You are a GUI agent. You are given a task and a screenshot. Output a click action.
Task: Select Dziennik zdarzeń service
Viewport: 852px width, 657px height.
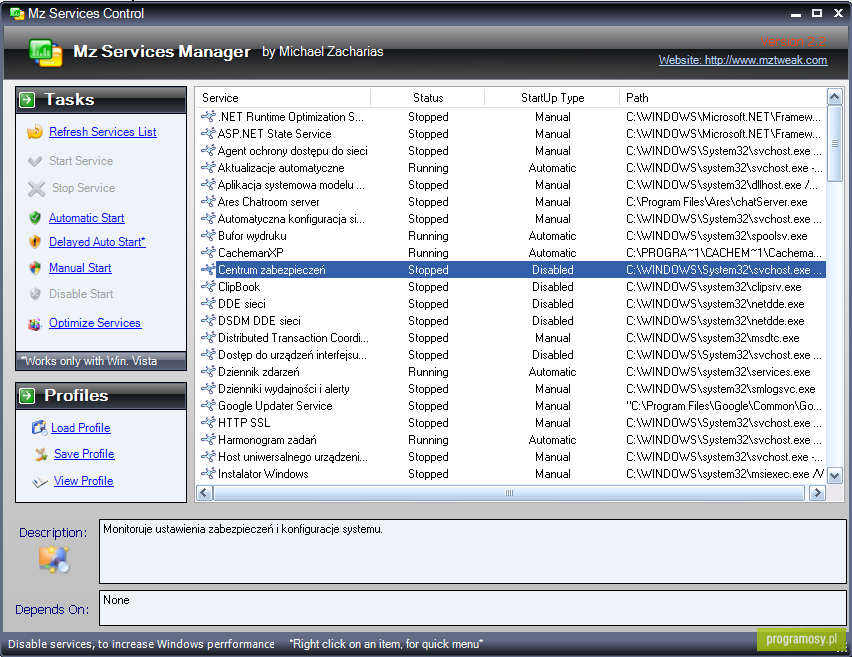tap(511, 372)
